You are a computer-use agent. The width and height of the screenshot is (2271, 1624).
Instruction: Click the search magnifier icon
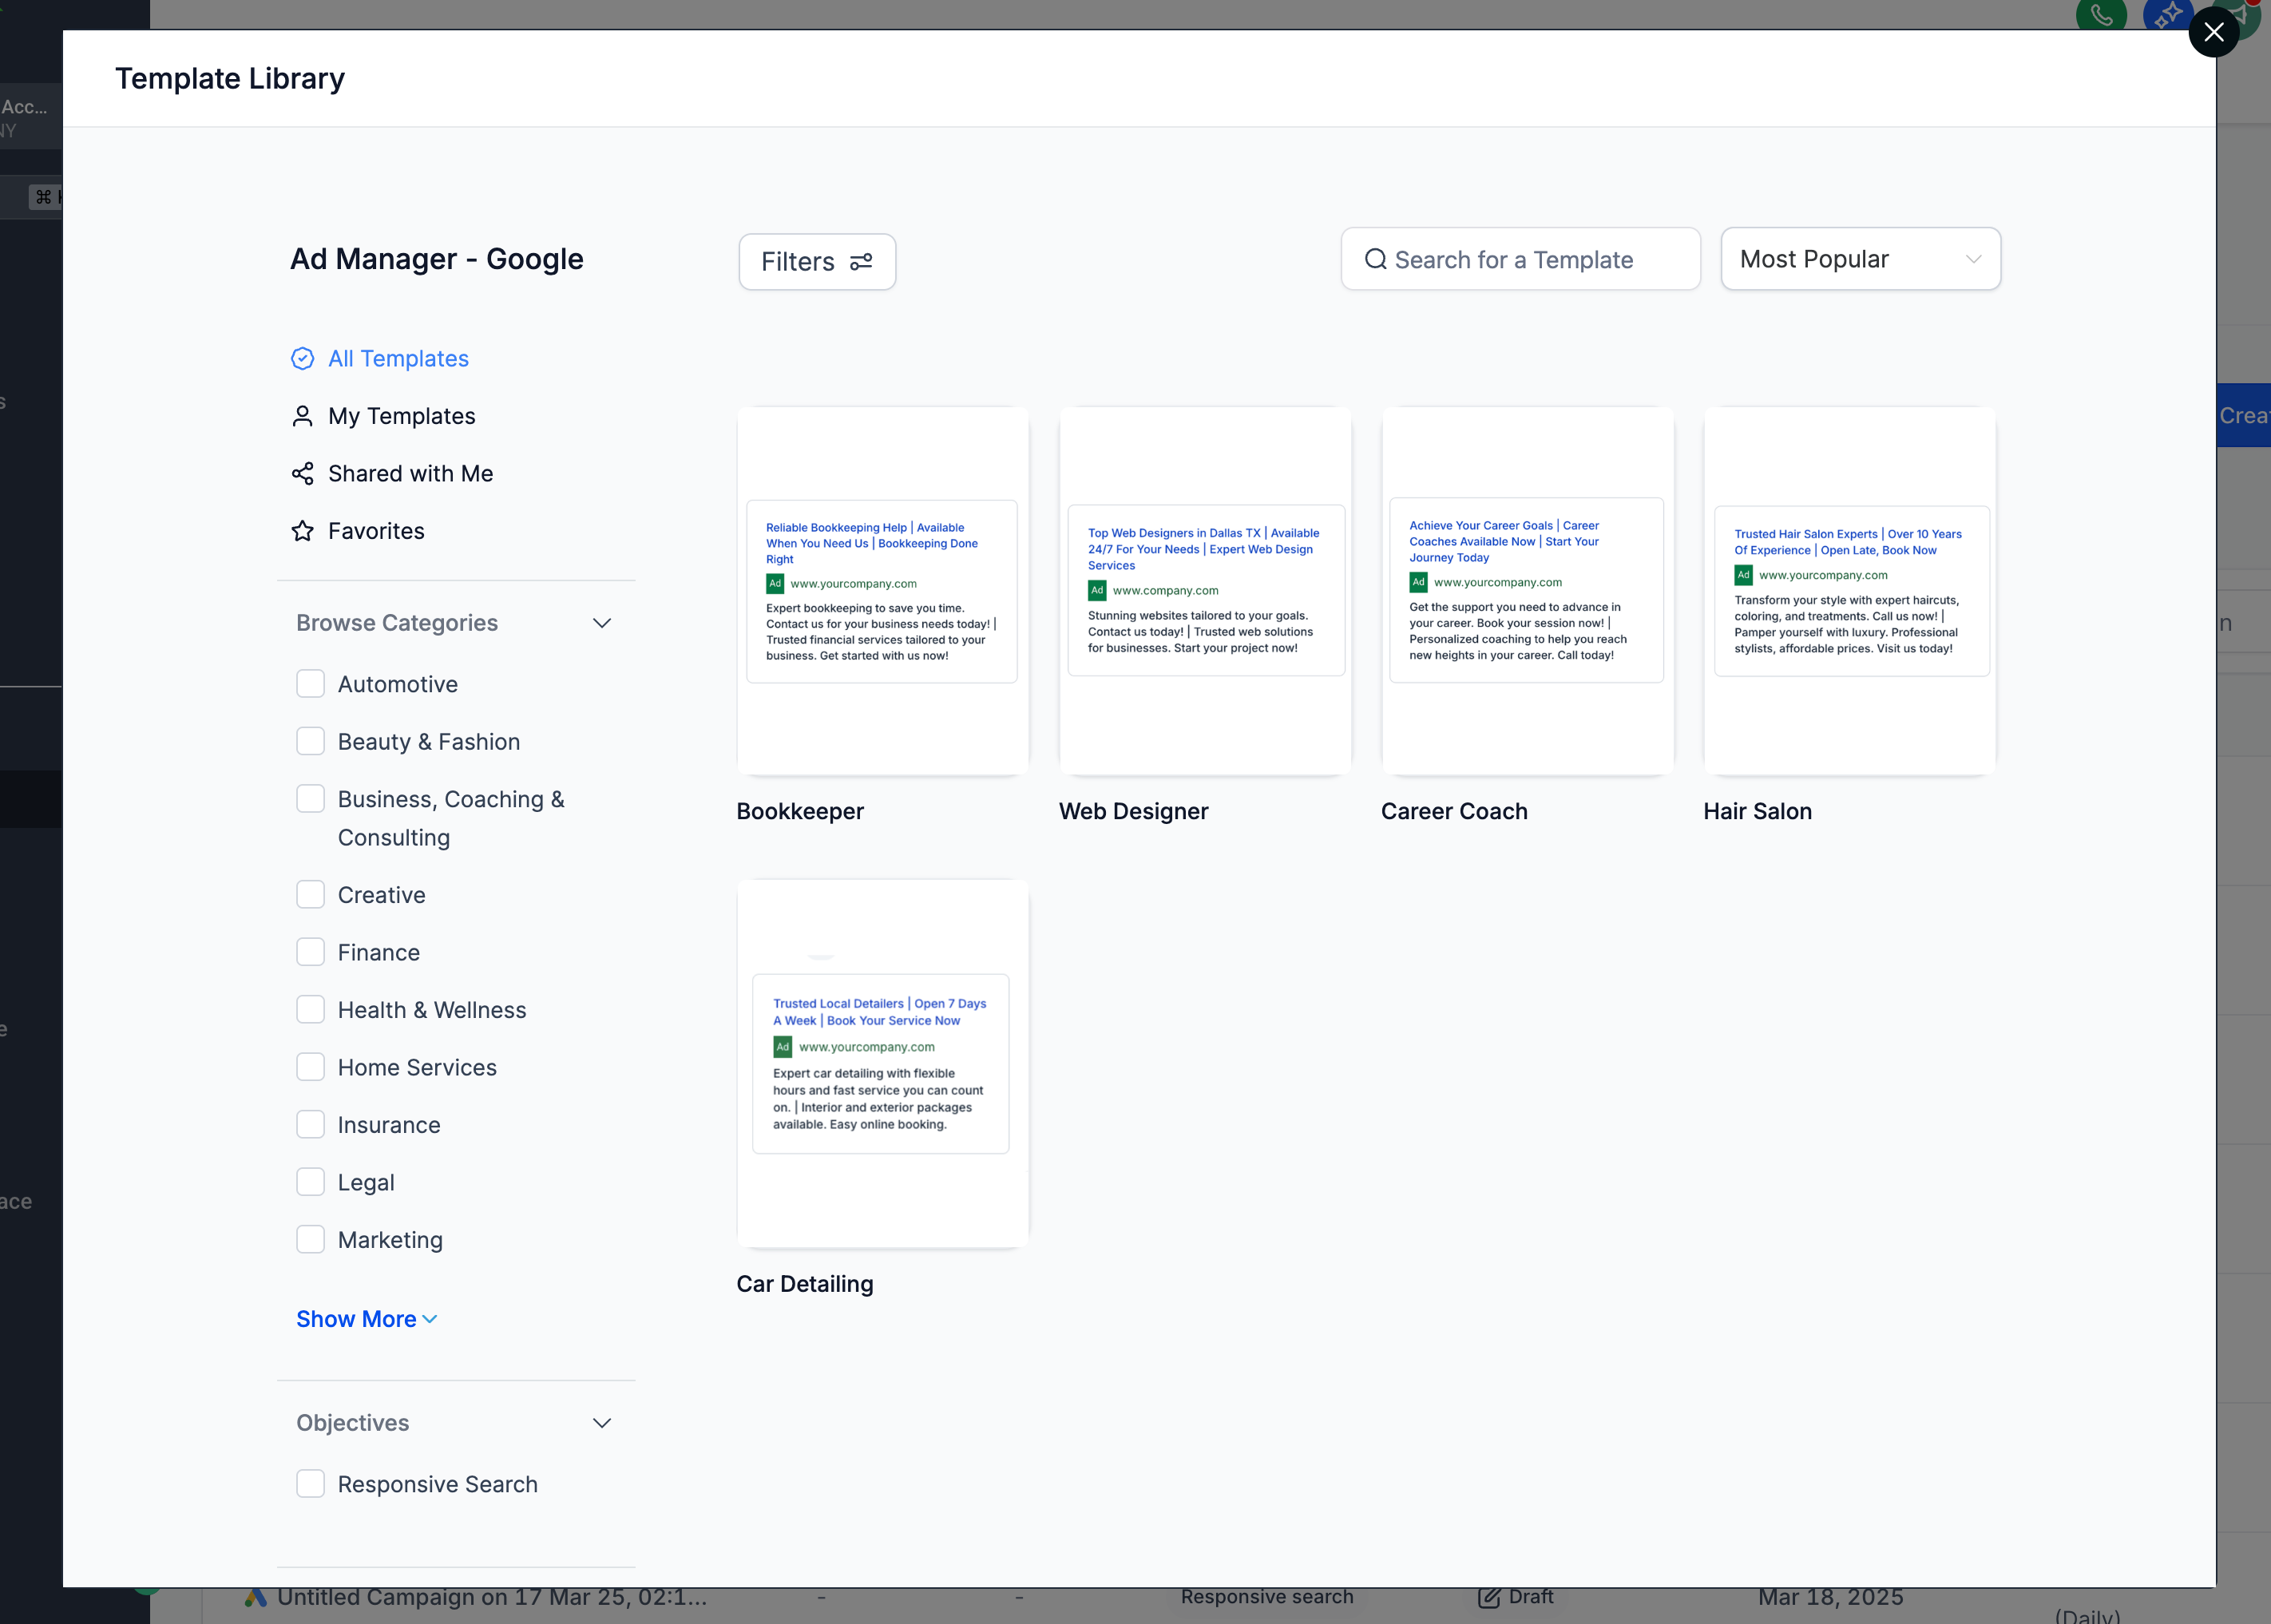[1375, 260]
